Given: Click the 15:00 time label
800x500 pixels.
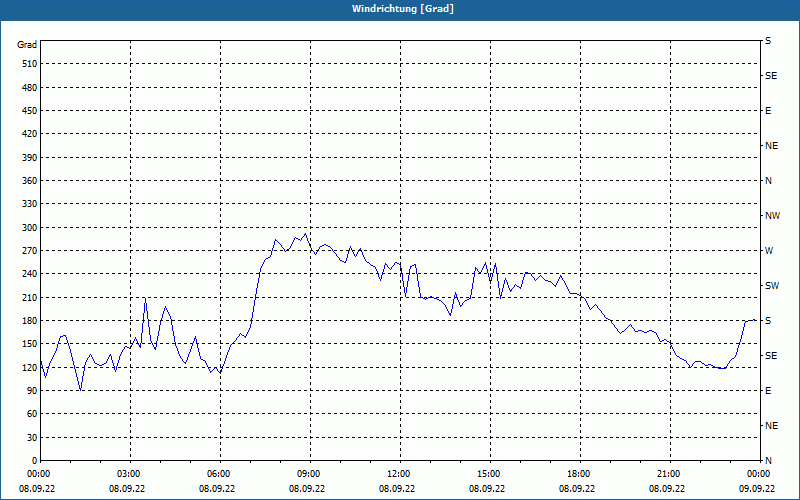Looking at the screenshot, I should coord(490,474).
